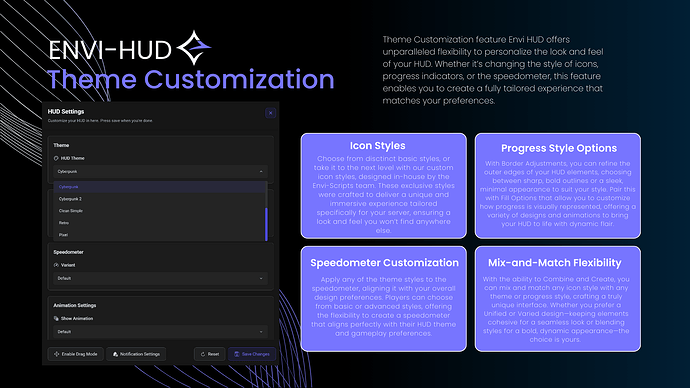690x388 pixels.
Task: Expand the Speedometer Variant dropdown
Action: coord(161,278)
